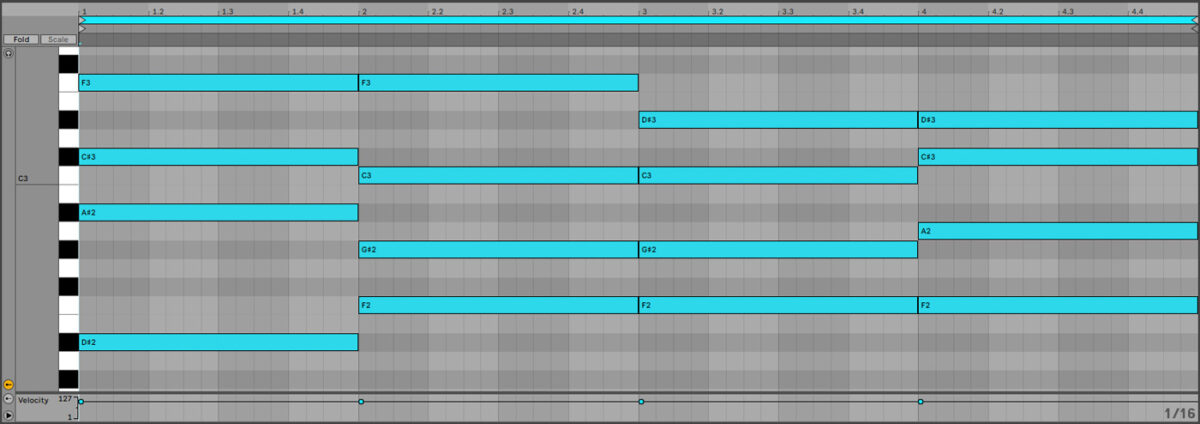
Task: Click the ruler at beat 1.4
Action: (x=297, y=11)
